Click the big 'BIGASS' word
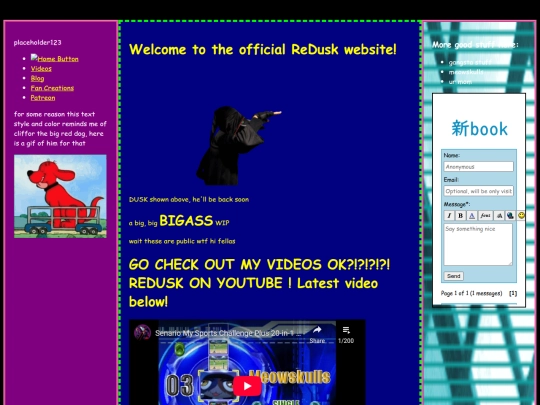This screenshot has width=540, height=405. point(186,221)
